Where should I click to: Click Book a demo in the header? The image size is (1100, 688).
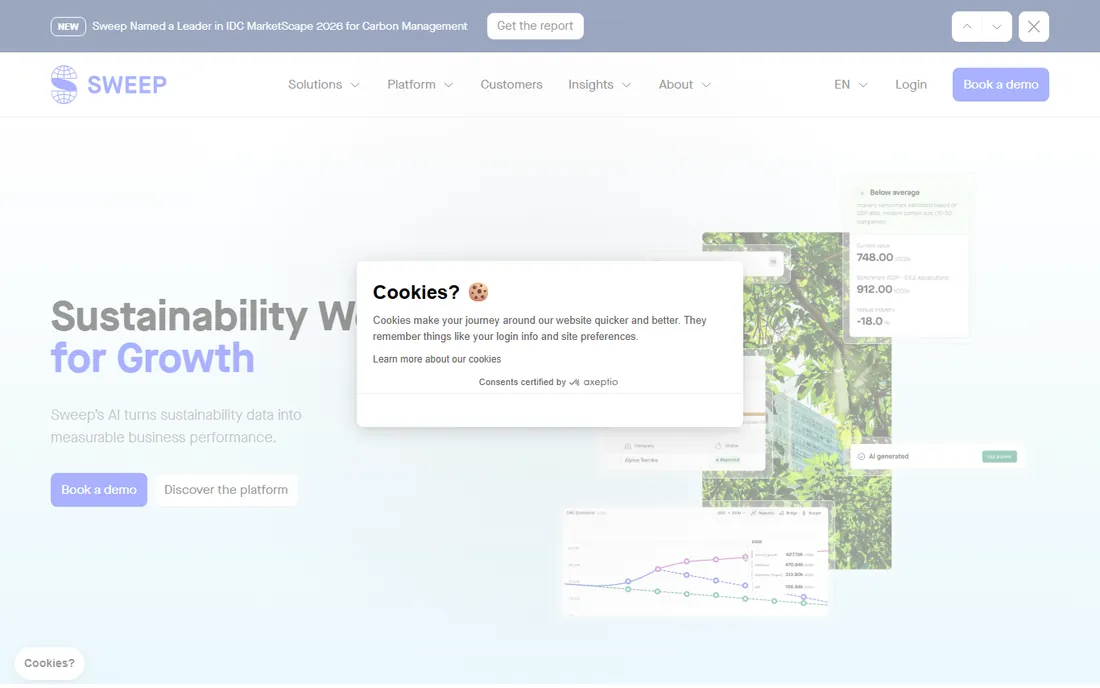pos(1000,85)
